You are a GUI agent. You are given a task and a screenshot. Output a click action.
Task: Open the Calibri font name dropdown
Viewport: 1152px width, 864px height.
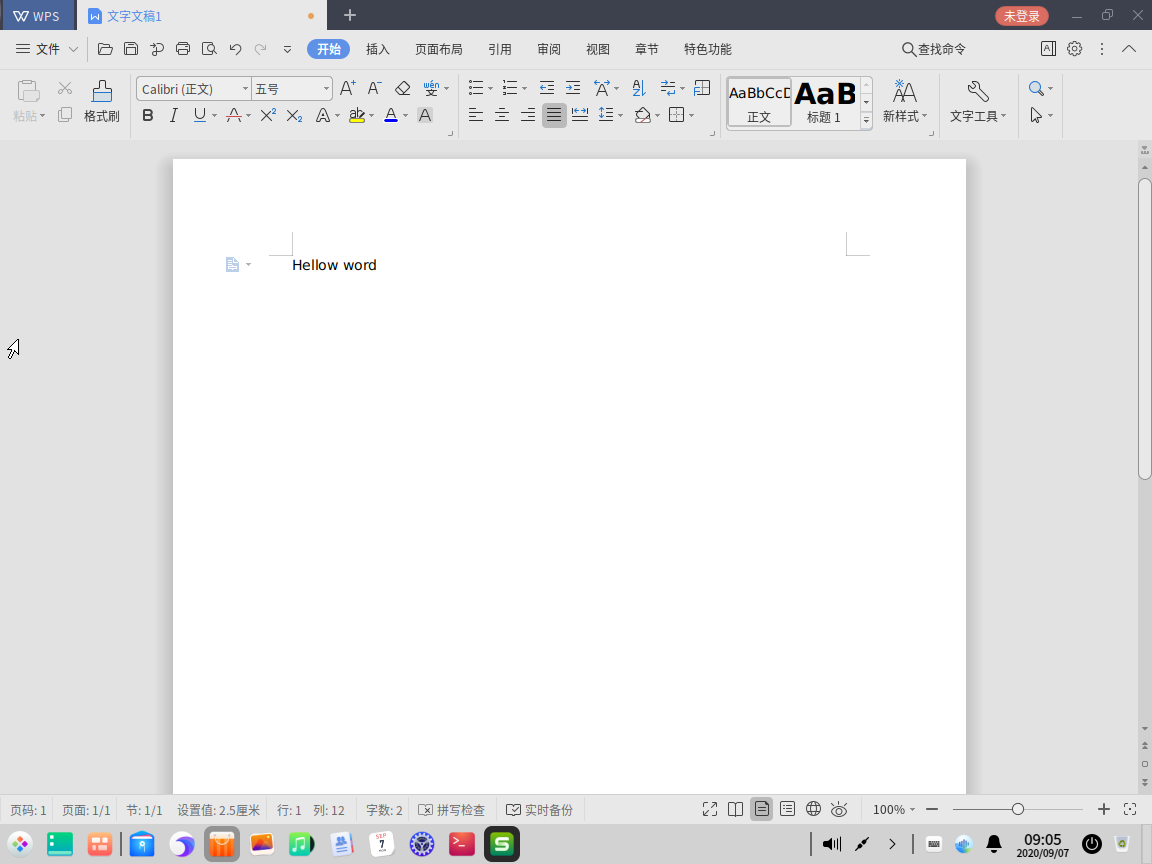click(x=245, y=89)
